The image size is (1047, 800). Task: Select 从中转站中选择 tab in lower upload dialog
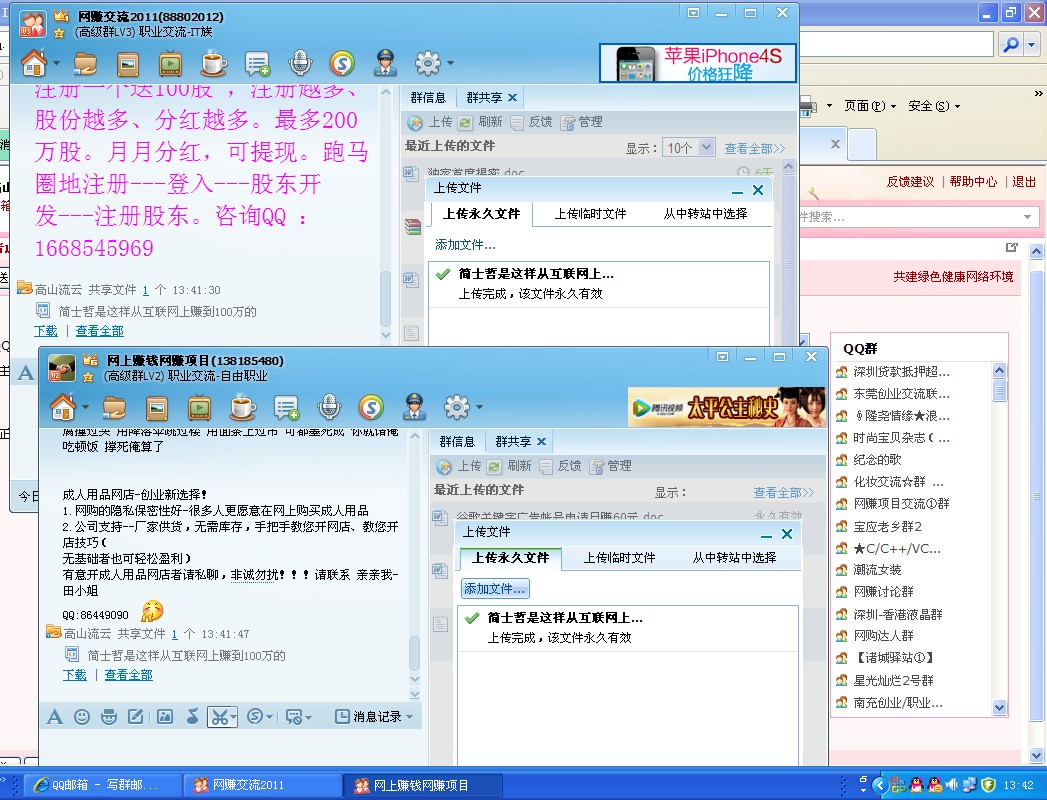pyautogui.click(x=734, y=558)
